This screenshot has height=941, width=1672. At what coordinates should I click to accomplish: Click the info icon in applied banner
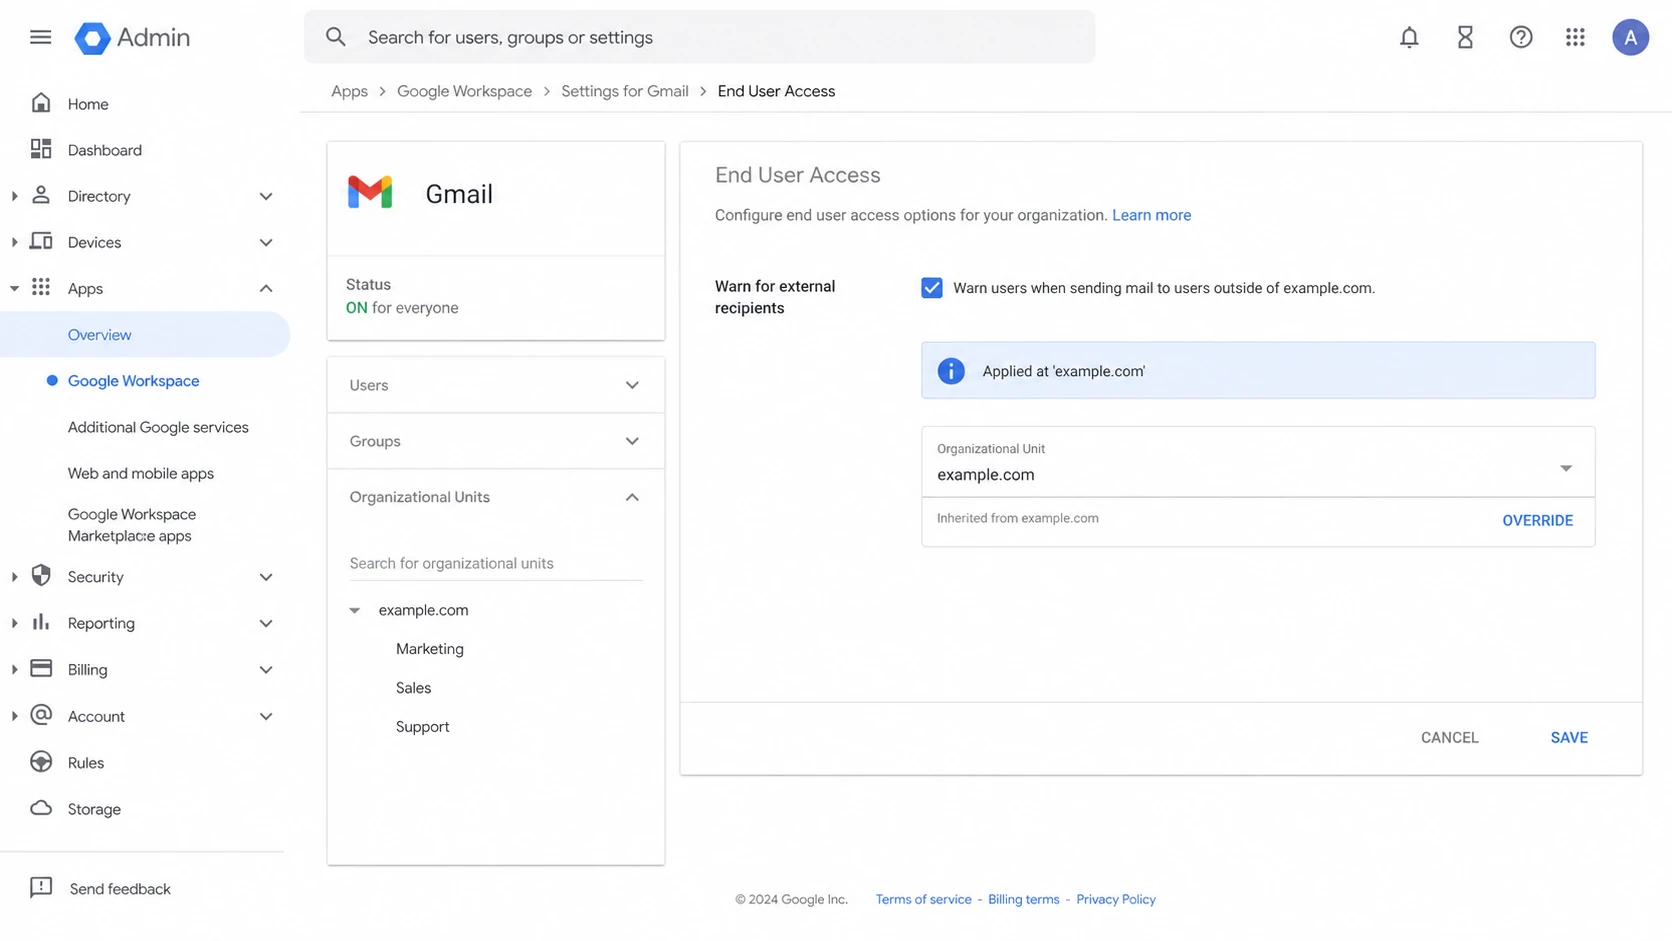(951, 371)
